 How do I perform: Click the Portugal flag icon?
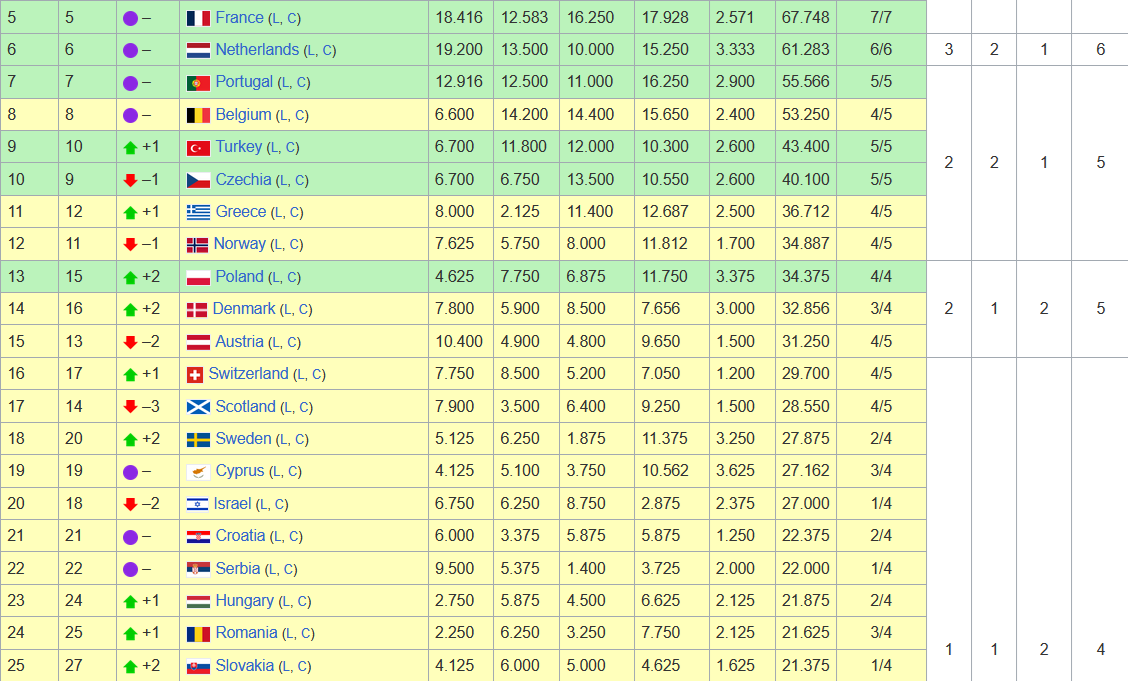(198, 83)
